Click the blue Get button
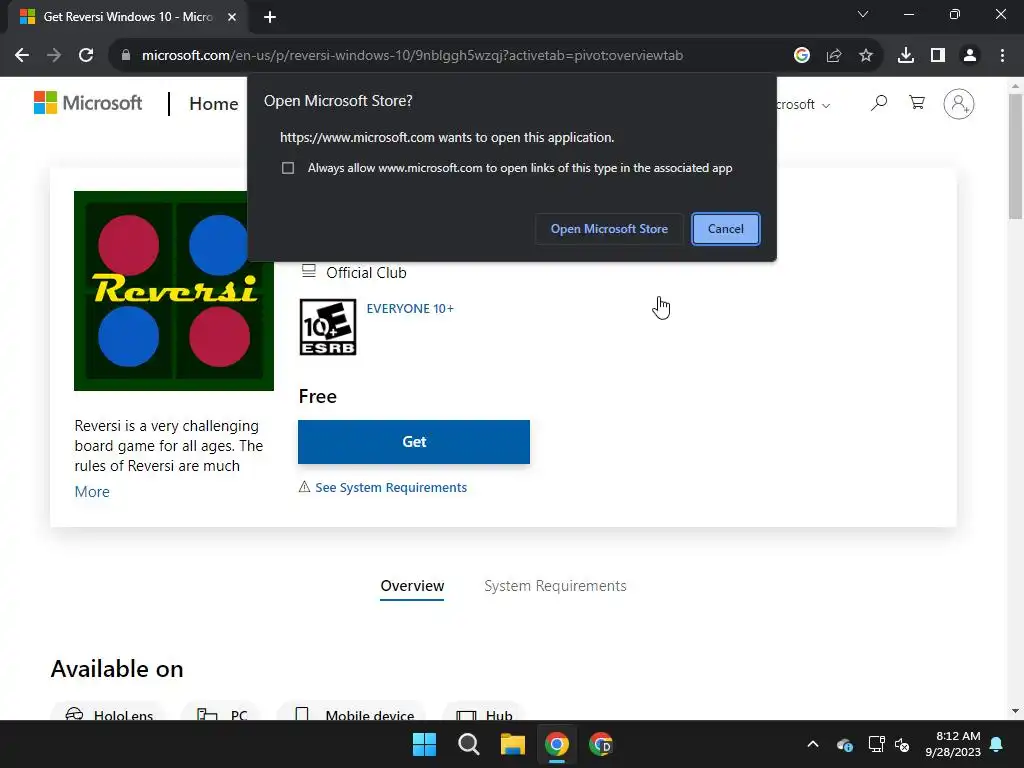 [414, 442]
